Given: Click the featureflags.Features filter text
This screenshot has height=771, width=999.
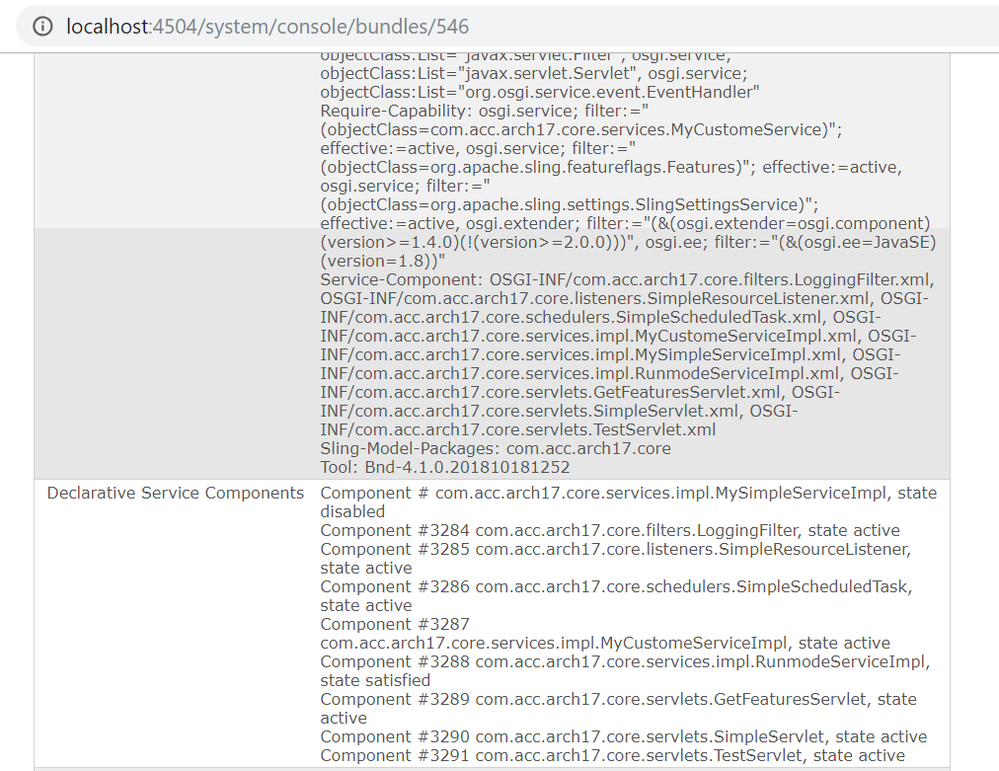Looking at the screenshot, I should pyautogui.click(x=536, y=167).
